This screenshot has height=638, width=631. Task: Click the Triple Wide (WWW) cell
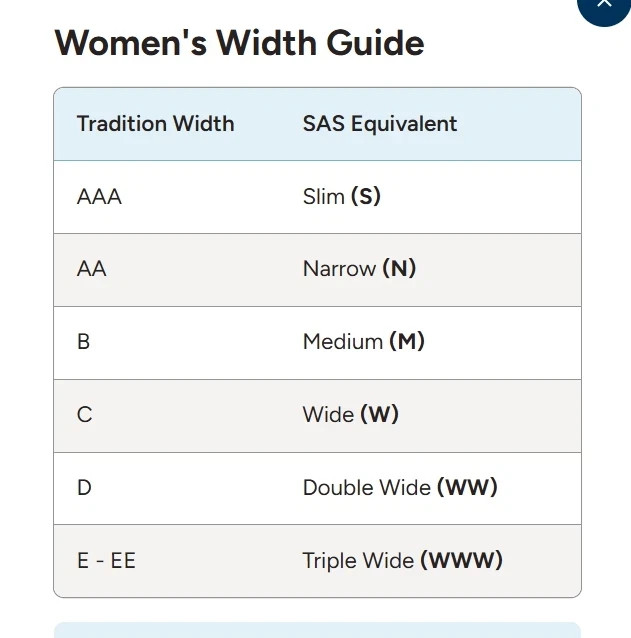(402, 561)
